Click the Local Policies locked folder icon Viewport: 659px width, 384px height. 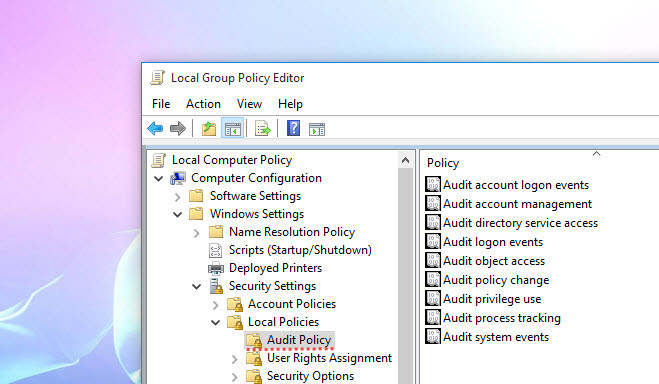235,322
